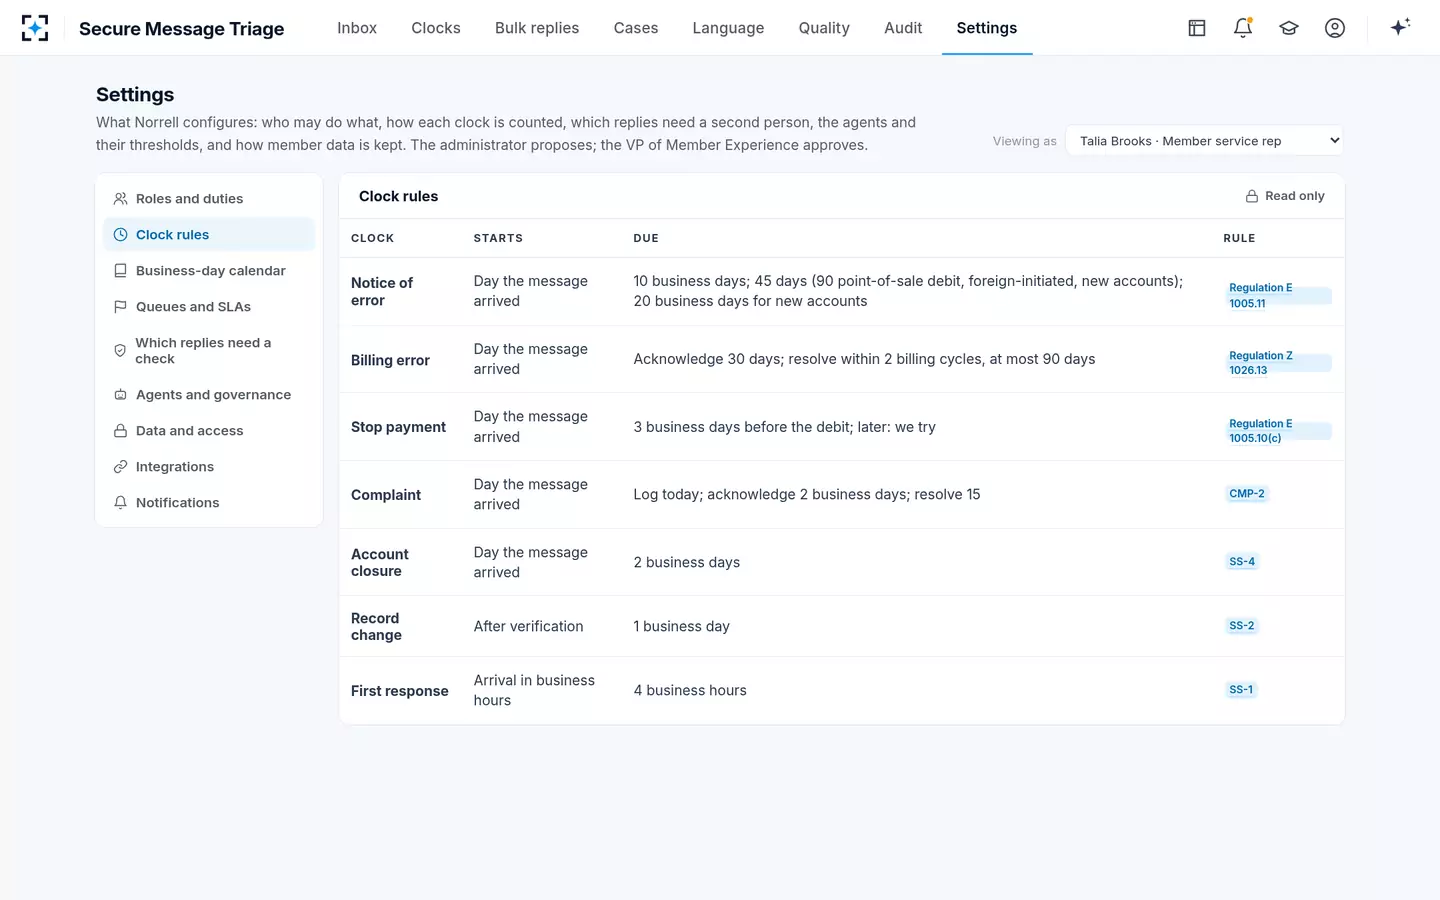Viewport: 1440px width, 900px height.
Task: Open the graduation cap learning icon
Action: (1289, 28)
